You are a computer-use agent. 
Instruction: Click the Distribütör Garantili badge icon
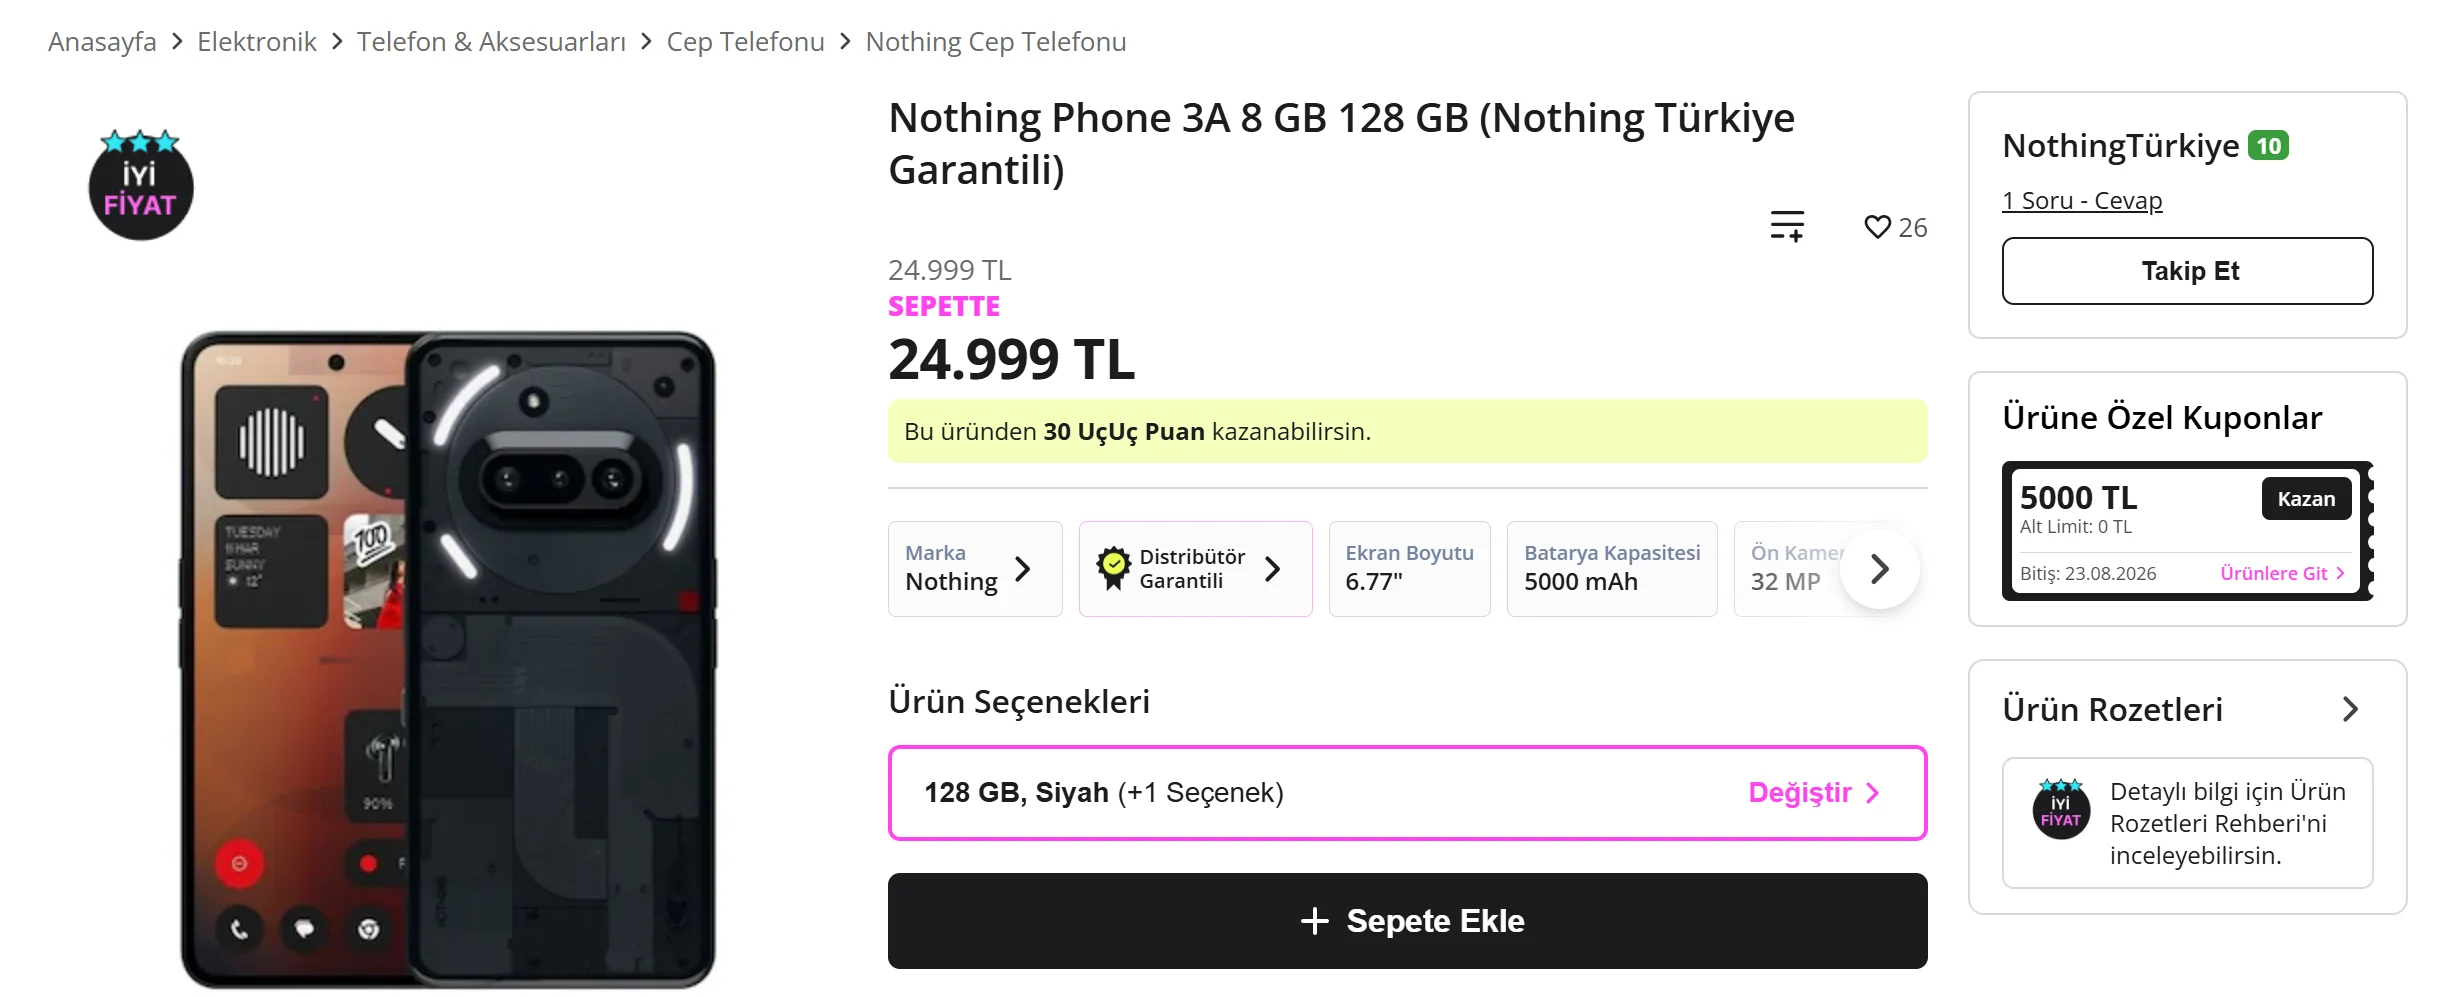(1113, 568)
